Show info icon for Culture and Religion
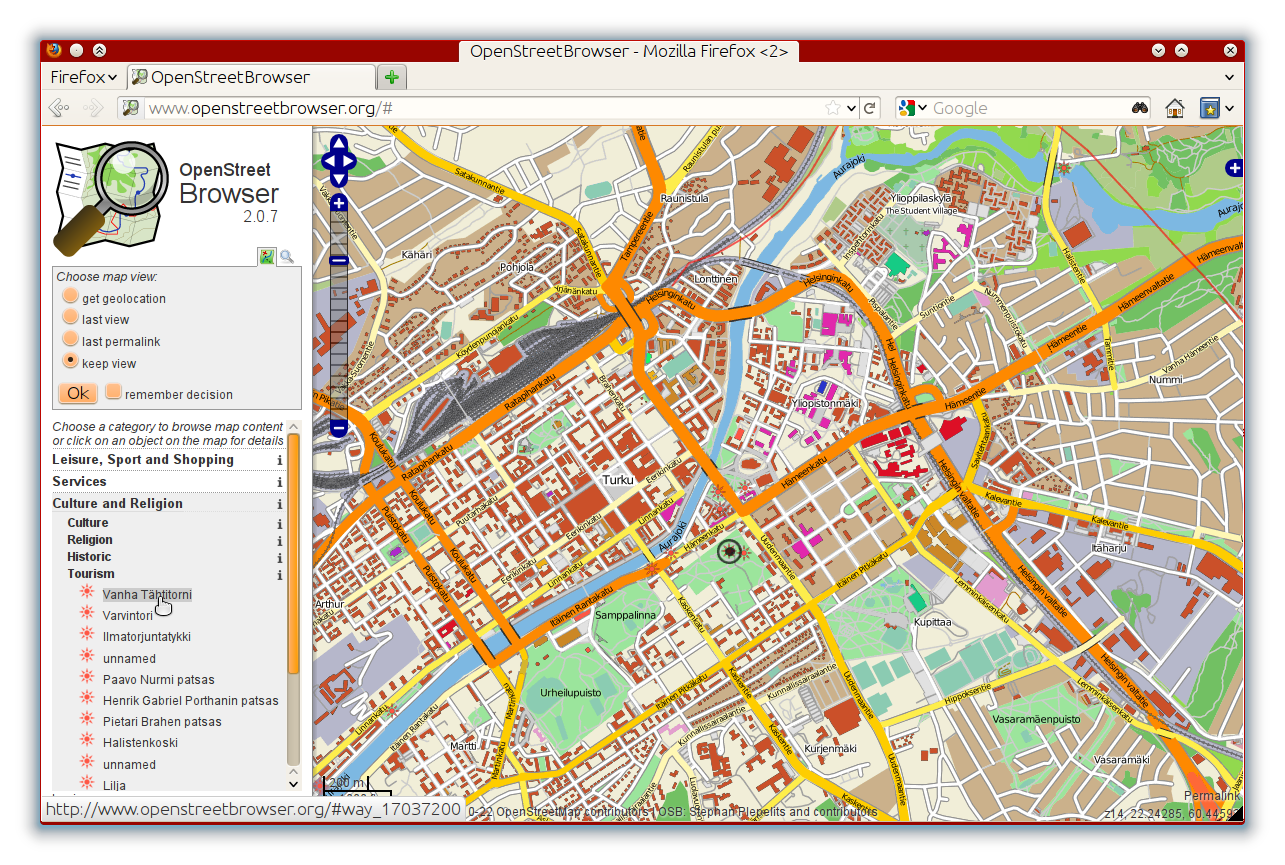The image size is (1285, 865). tap(280, 504)
